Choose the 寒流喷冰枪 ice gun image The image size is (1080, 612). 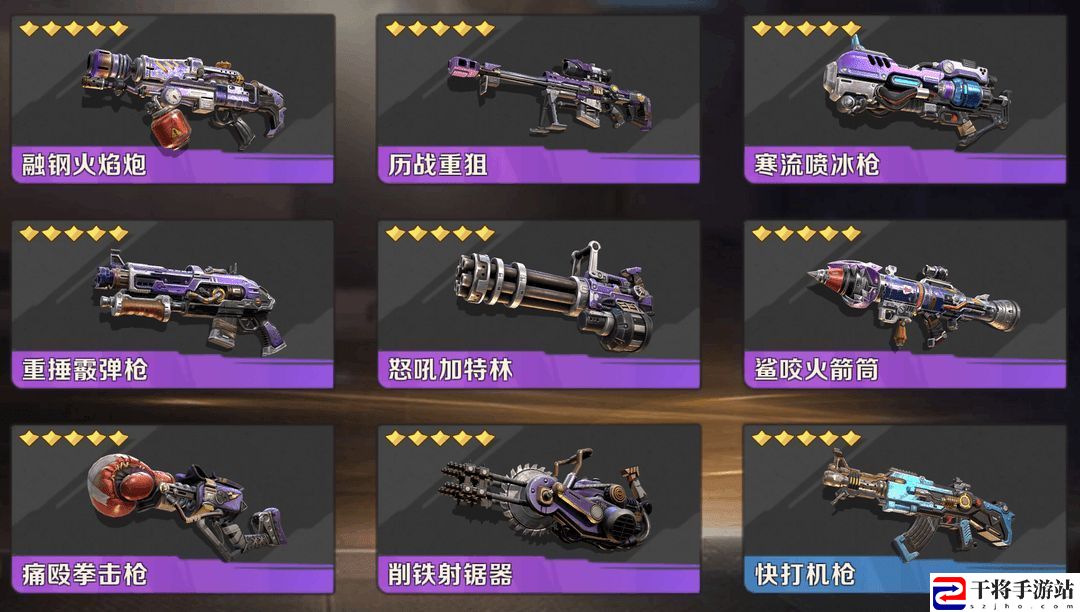pyautogui.click(x=916, y=91)
